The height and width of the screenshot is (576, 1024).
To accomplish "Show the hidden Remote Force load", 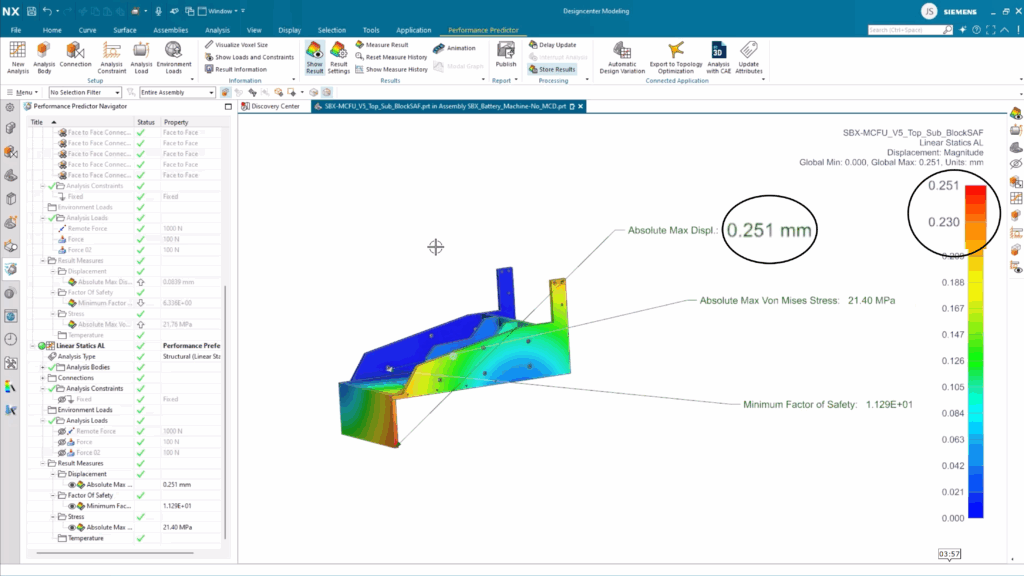I will pyautogui.click(x=62, y=431).
